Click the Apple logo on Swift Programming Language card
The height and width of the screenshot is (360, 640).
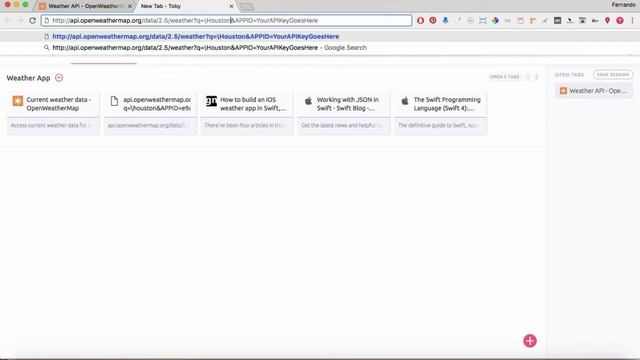pyautogui.click(x=405, y=100)
